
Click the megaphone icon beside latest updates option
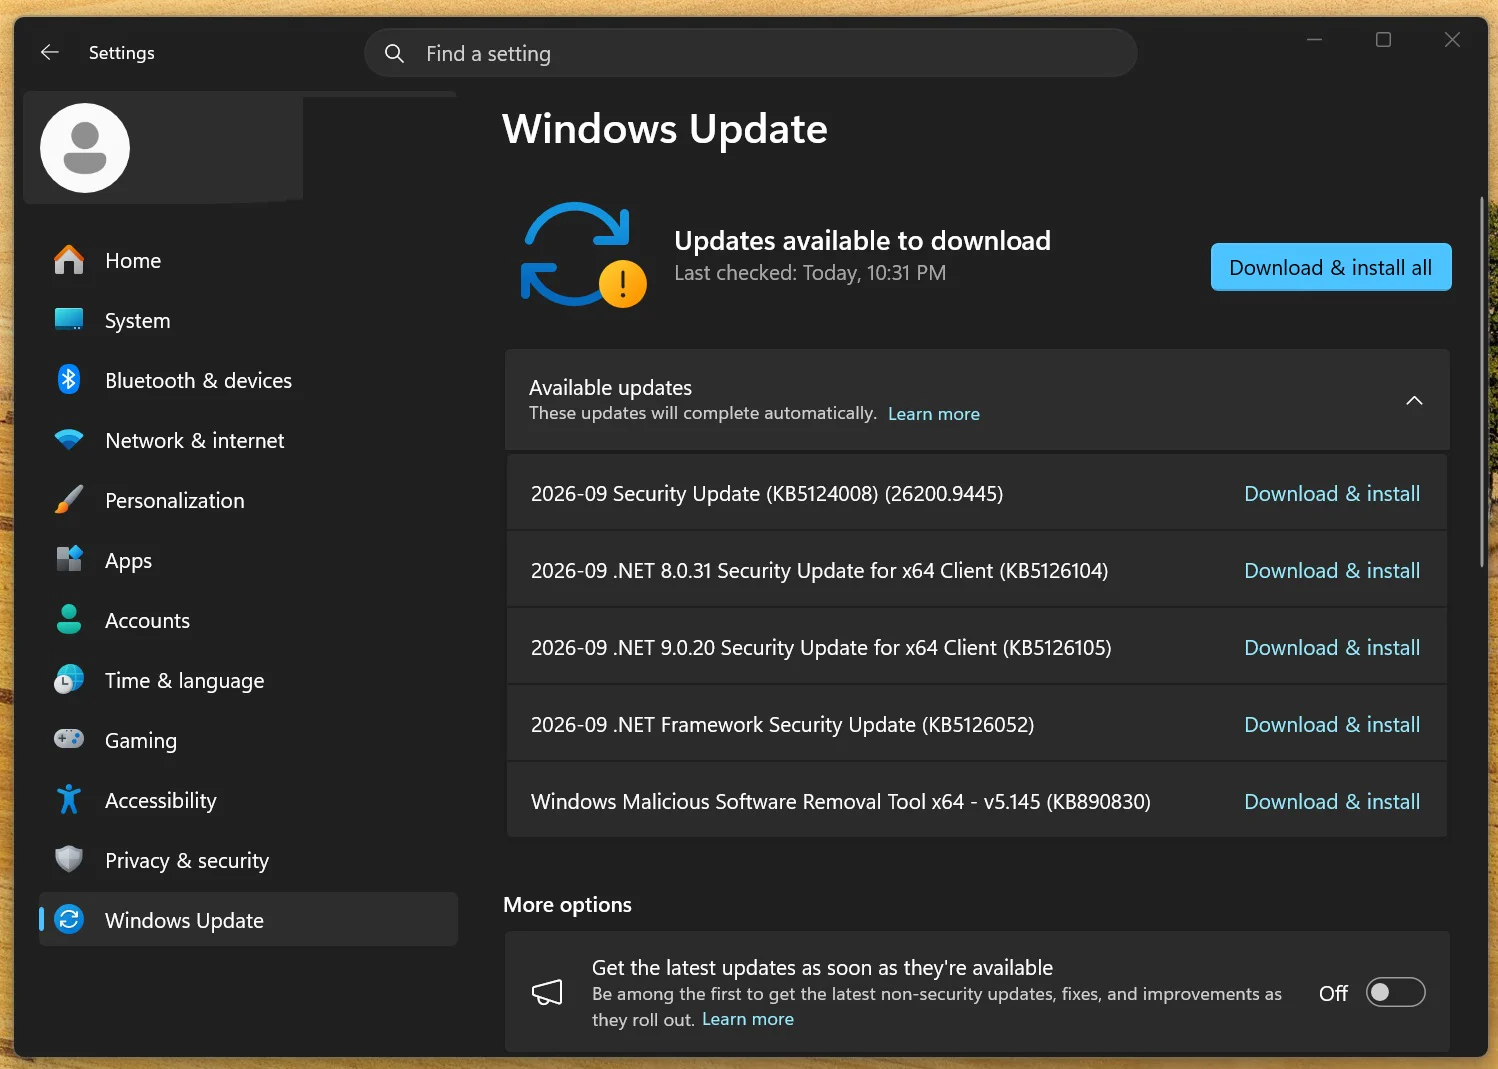547,992
